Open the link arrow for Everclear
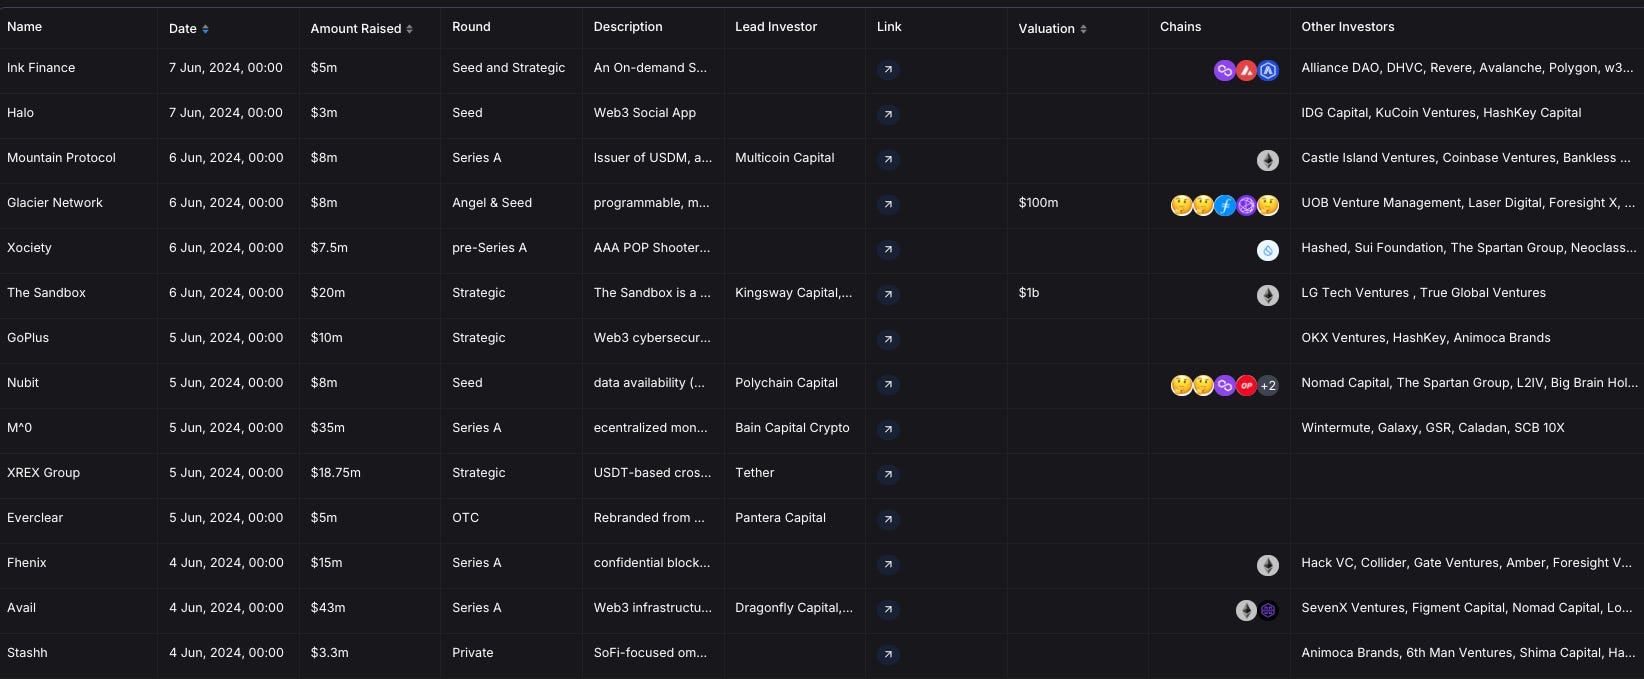The width and height of the screenshot is (1644, 679). coord(888,520)
